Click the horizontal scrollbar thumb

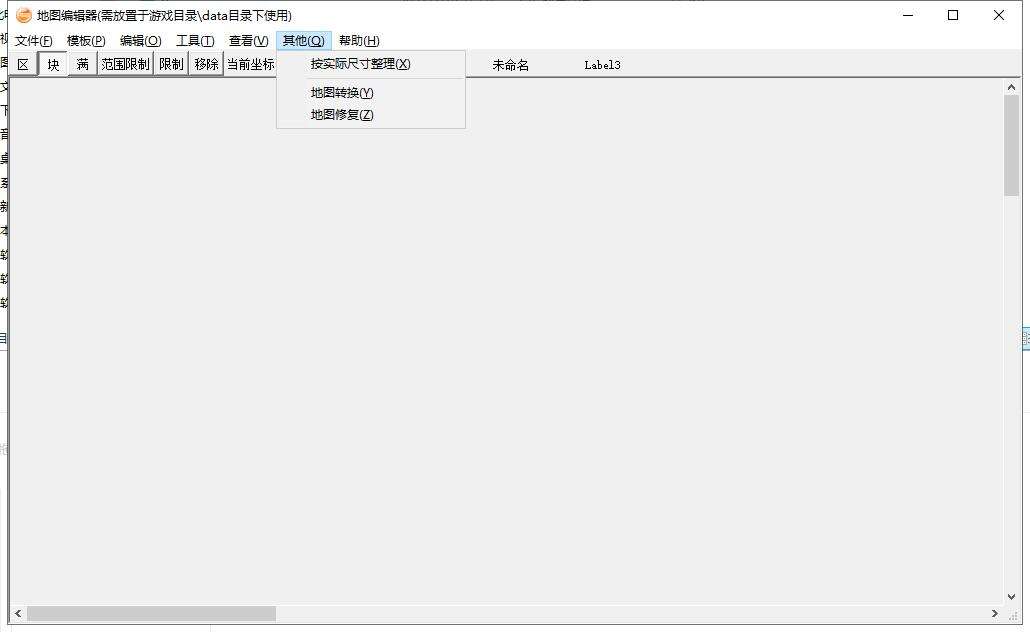151,614
